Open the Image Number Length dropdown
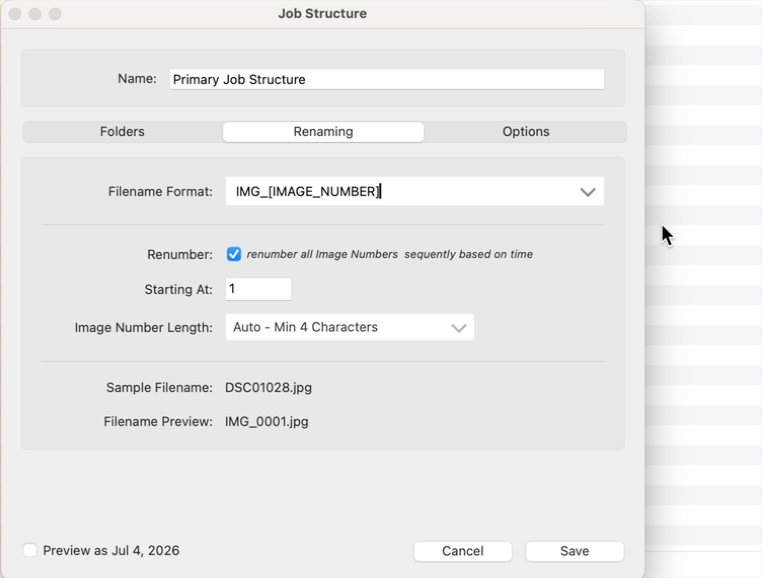The image size is (762, 578). (349, 327)
